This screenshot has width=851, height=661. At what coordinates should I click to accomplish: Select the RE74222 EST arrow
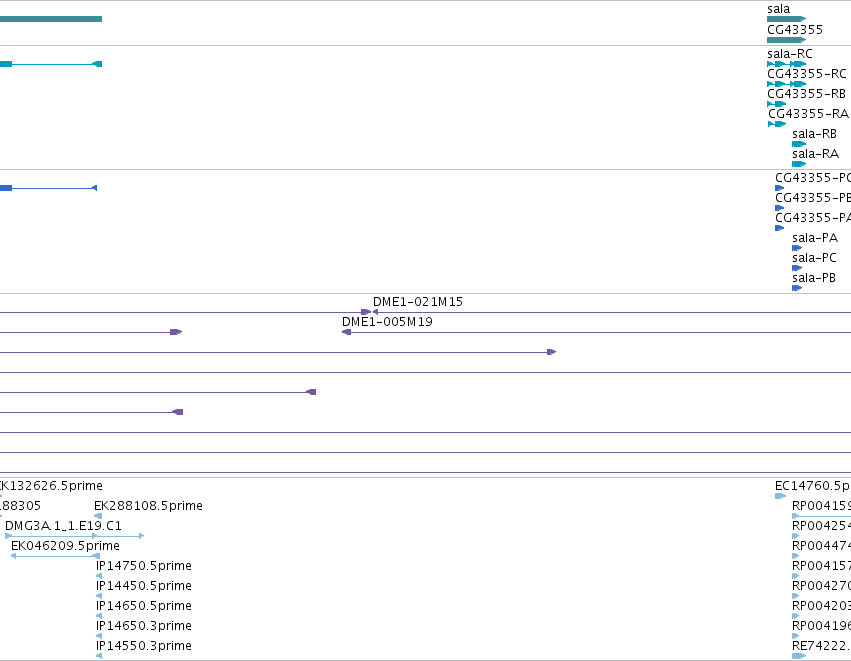pyautogui.click(x=799, y=656)
